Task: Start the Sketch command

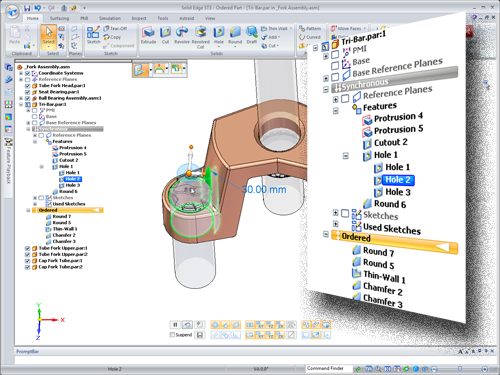Action: point(93,35)
